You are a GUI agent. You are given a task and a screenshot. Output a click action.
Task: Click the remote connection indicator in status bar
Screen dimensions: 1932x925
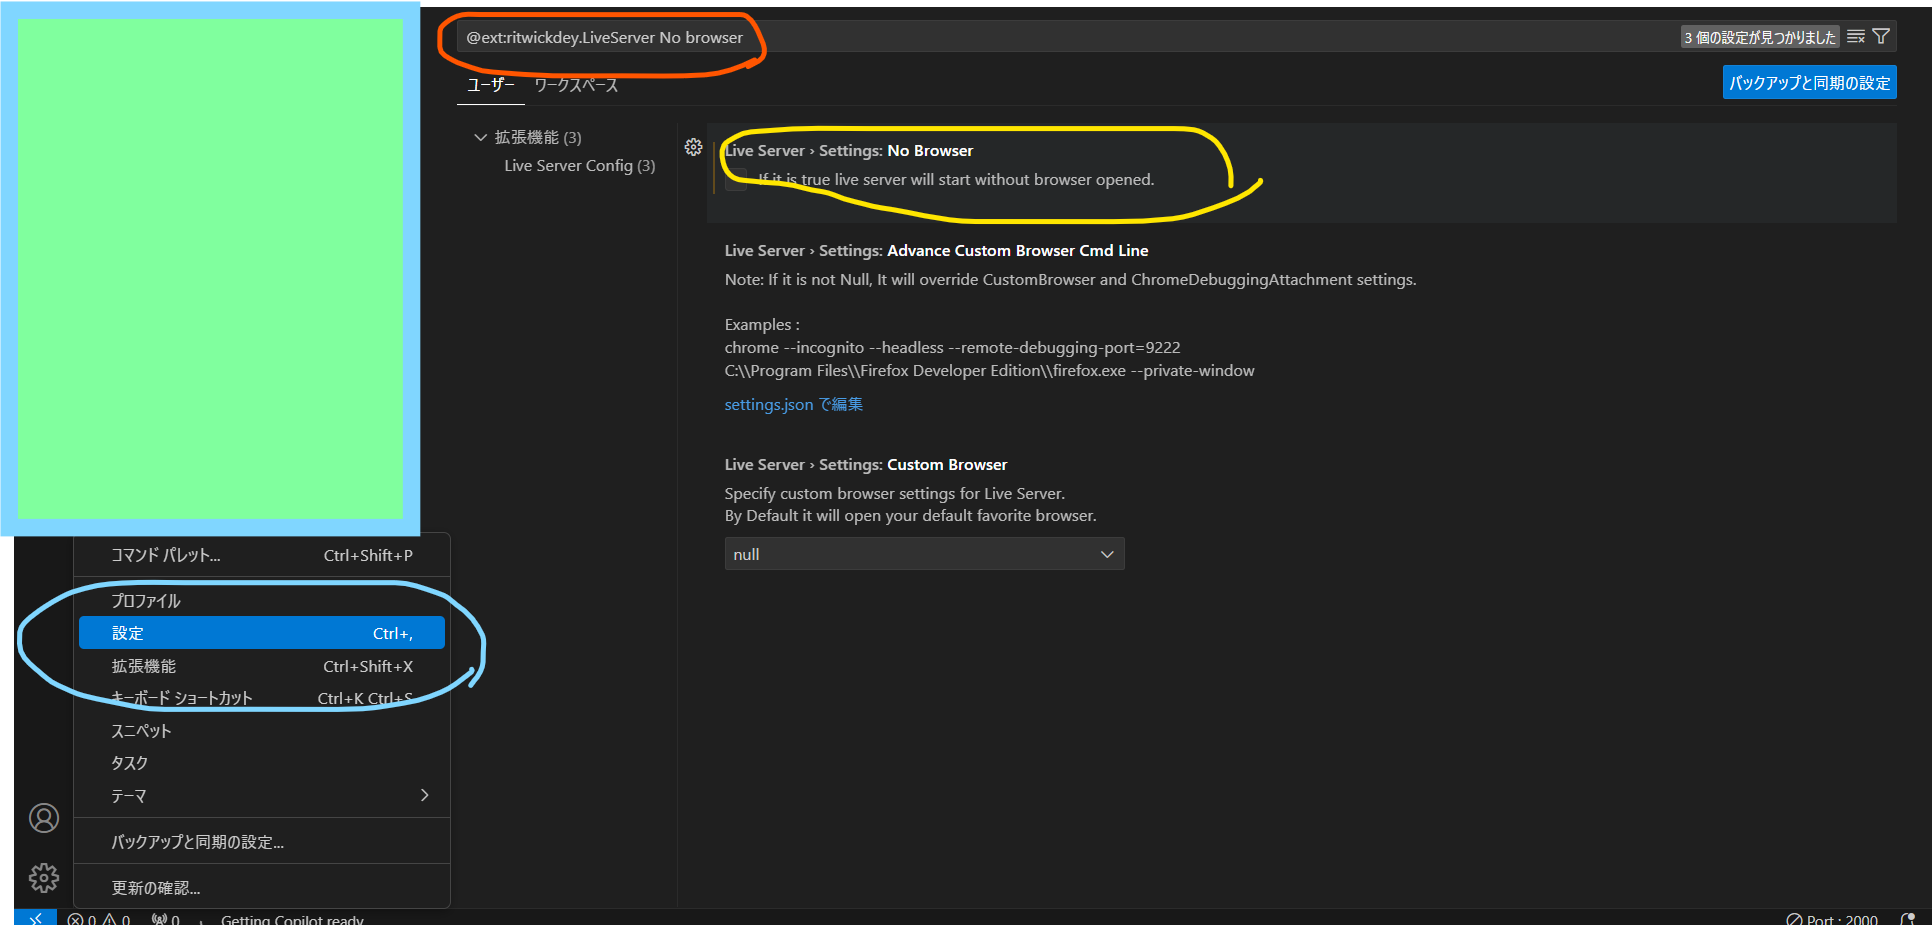tap(36, 917)
